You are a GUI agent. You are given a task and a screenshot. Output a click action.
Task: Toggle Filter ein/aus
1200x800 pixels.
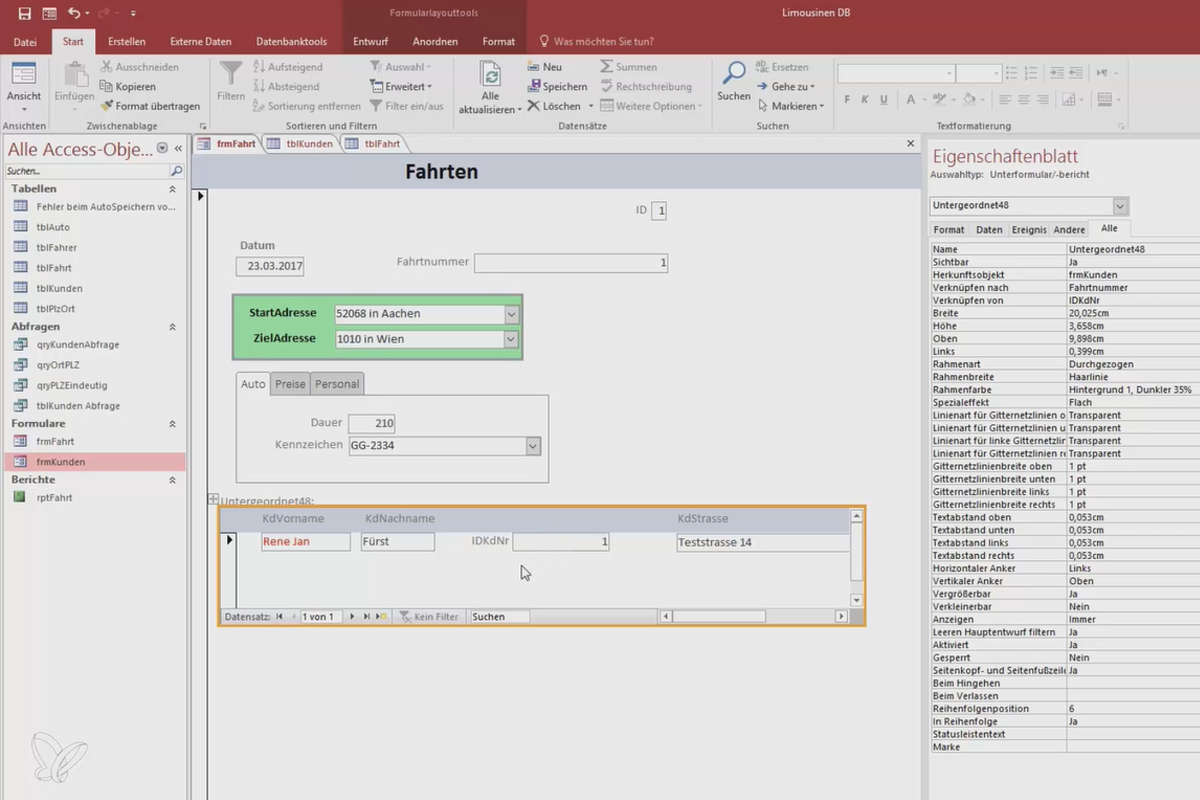click(x=406, y=105)
